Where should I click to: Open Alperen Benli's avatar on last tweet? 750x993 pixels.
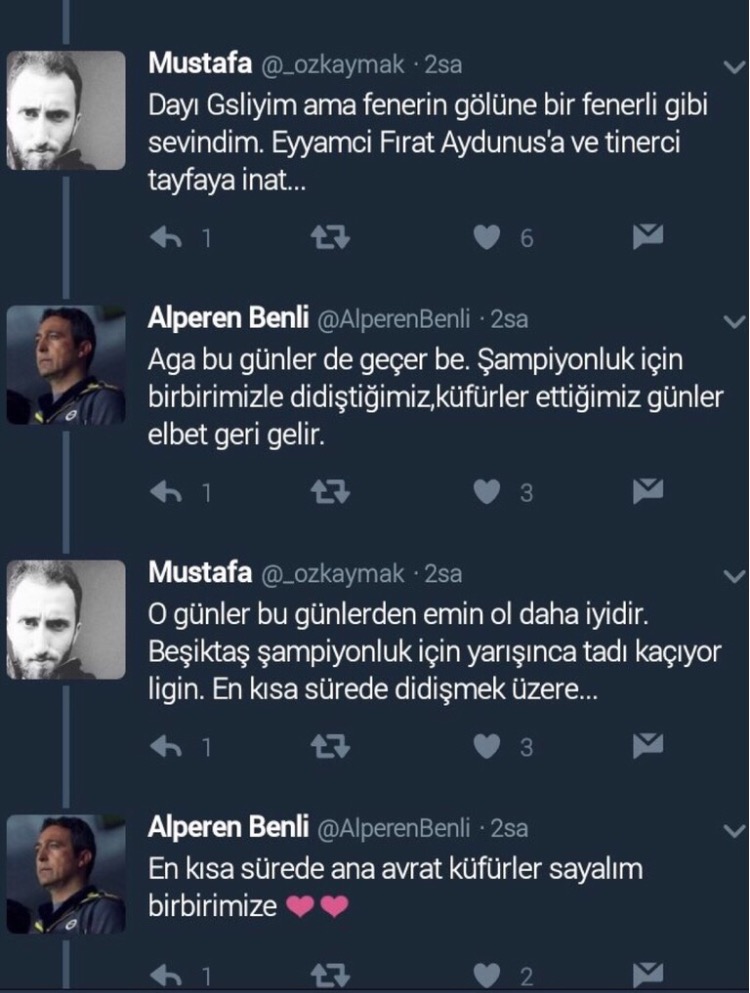click(x=66, y=874)
